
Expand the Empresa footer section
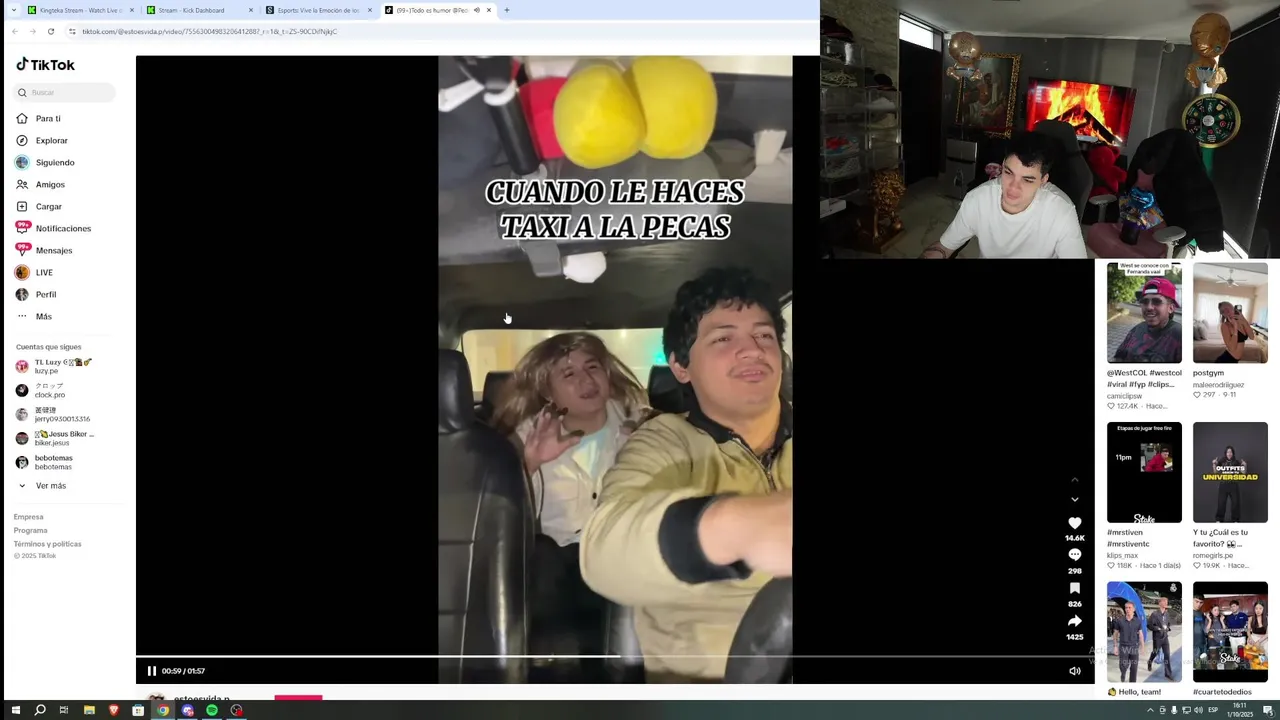tap(28, 517)
